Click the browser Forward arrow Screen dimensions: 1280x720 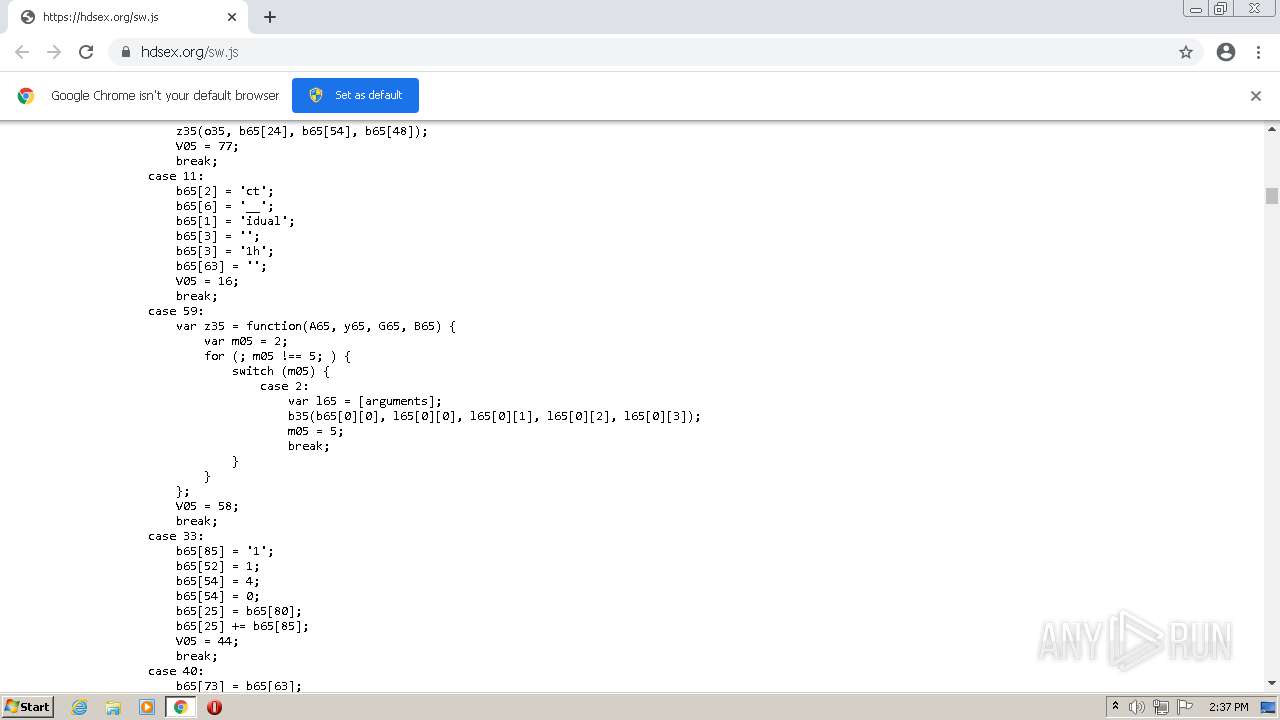(54, 52)
